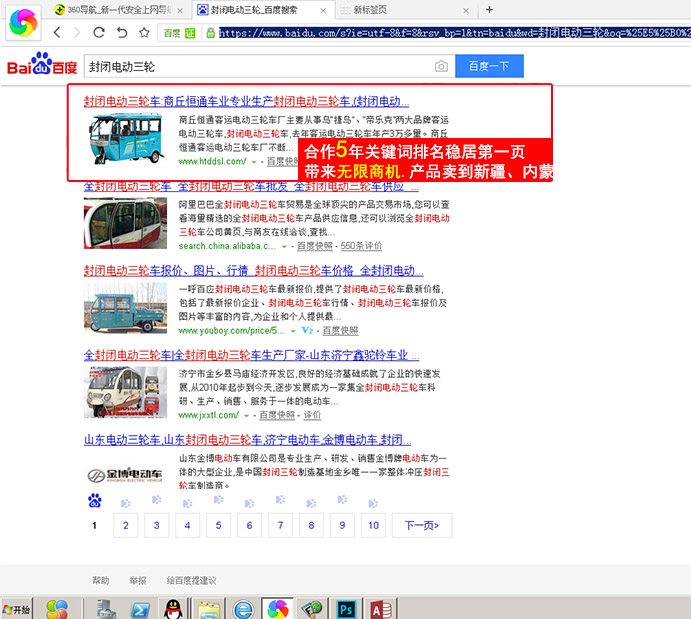
Task: Click the undo/restore closed page icon
Action: tap(122, 32)
